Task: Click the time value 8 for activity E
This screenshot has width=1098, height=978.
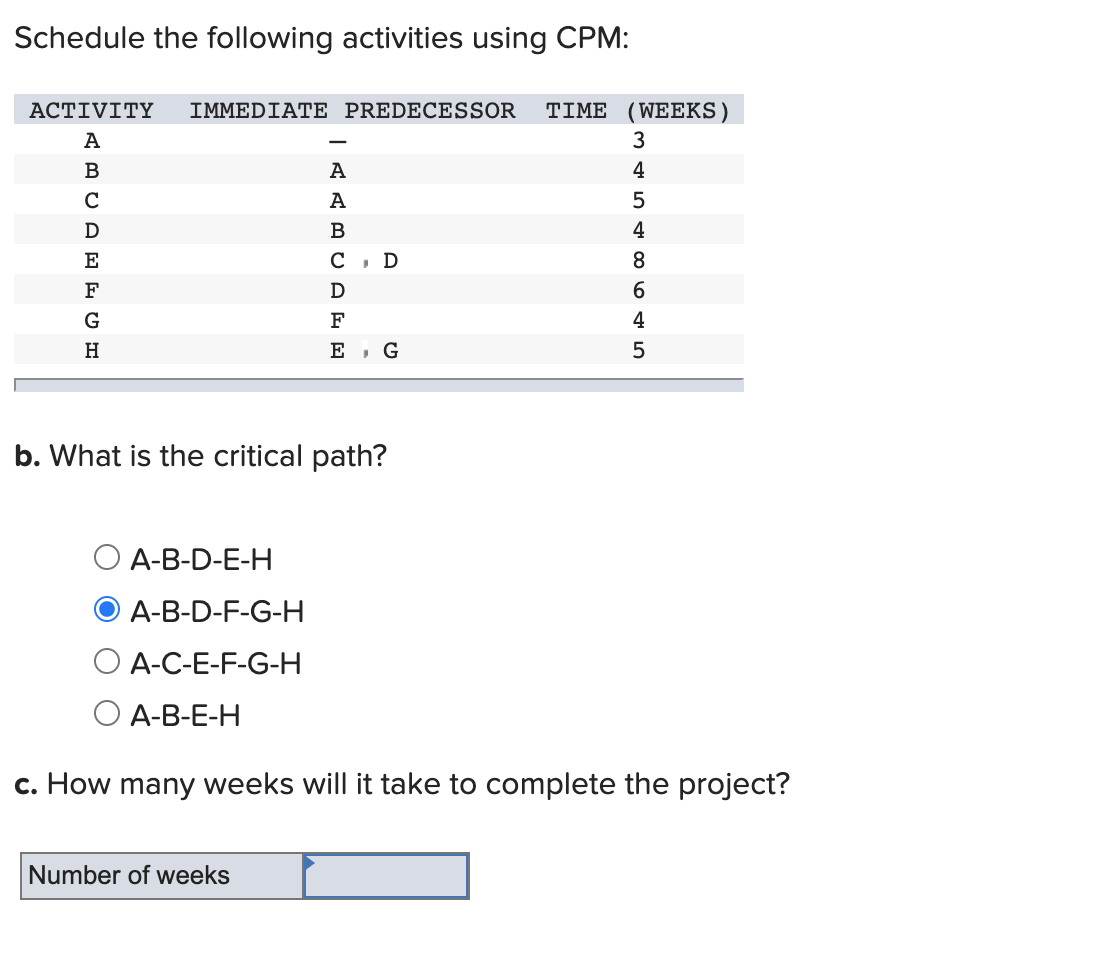Action: coord(638,260)
